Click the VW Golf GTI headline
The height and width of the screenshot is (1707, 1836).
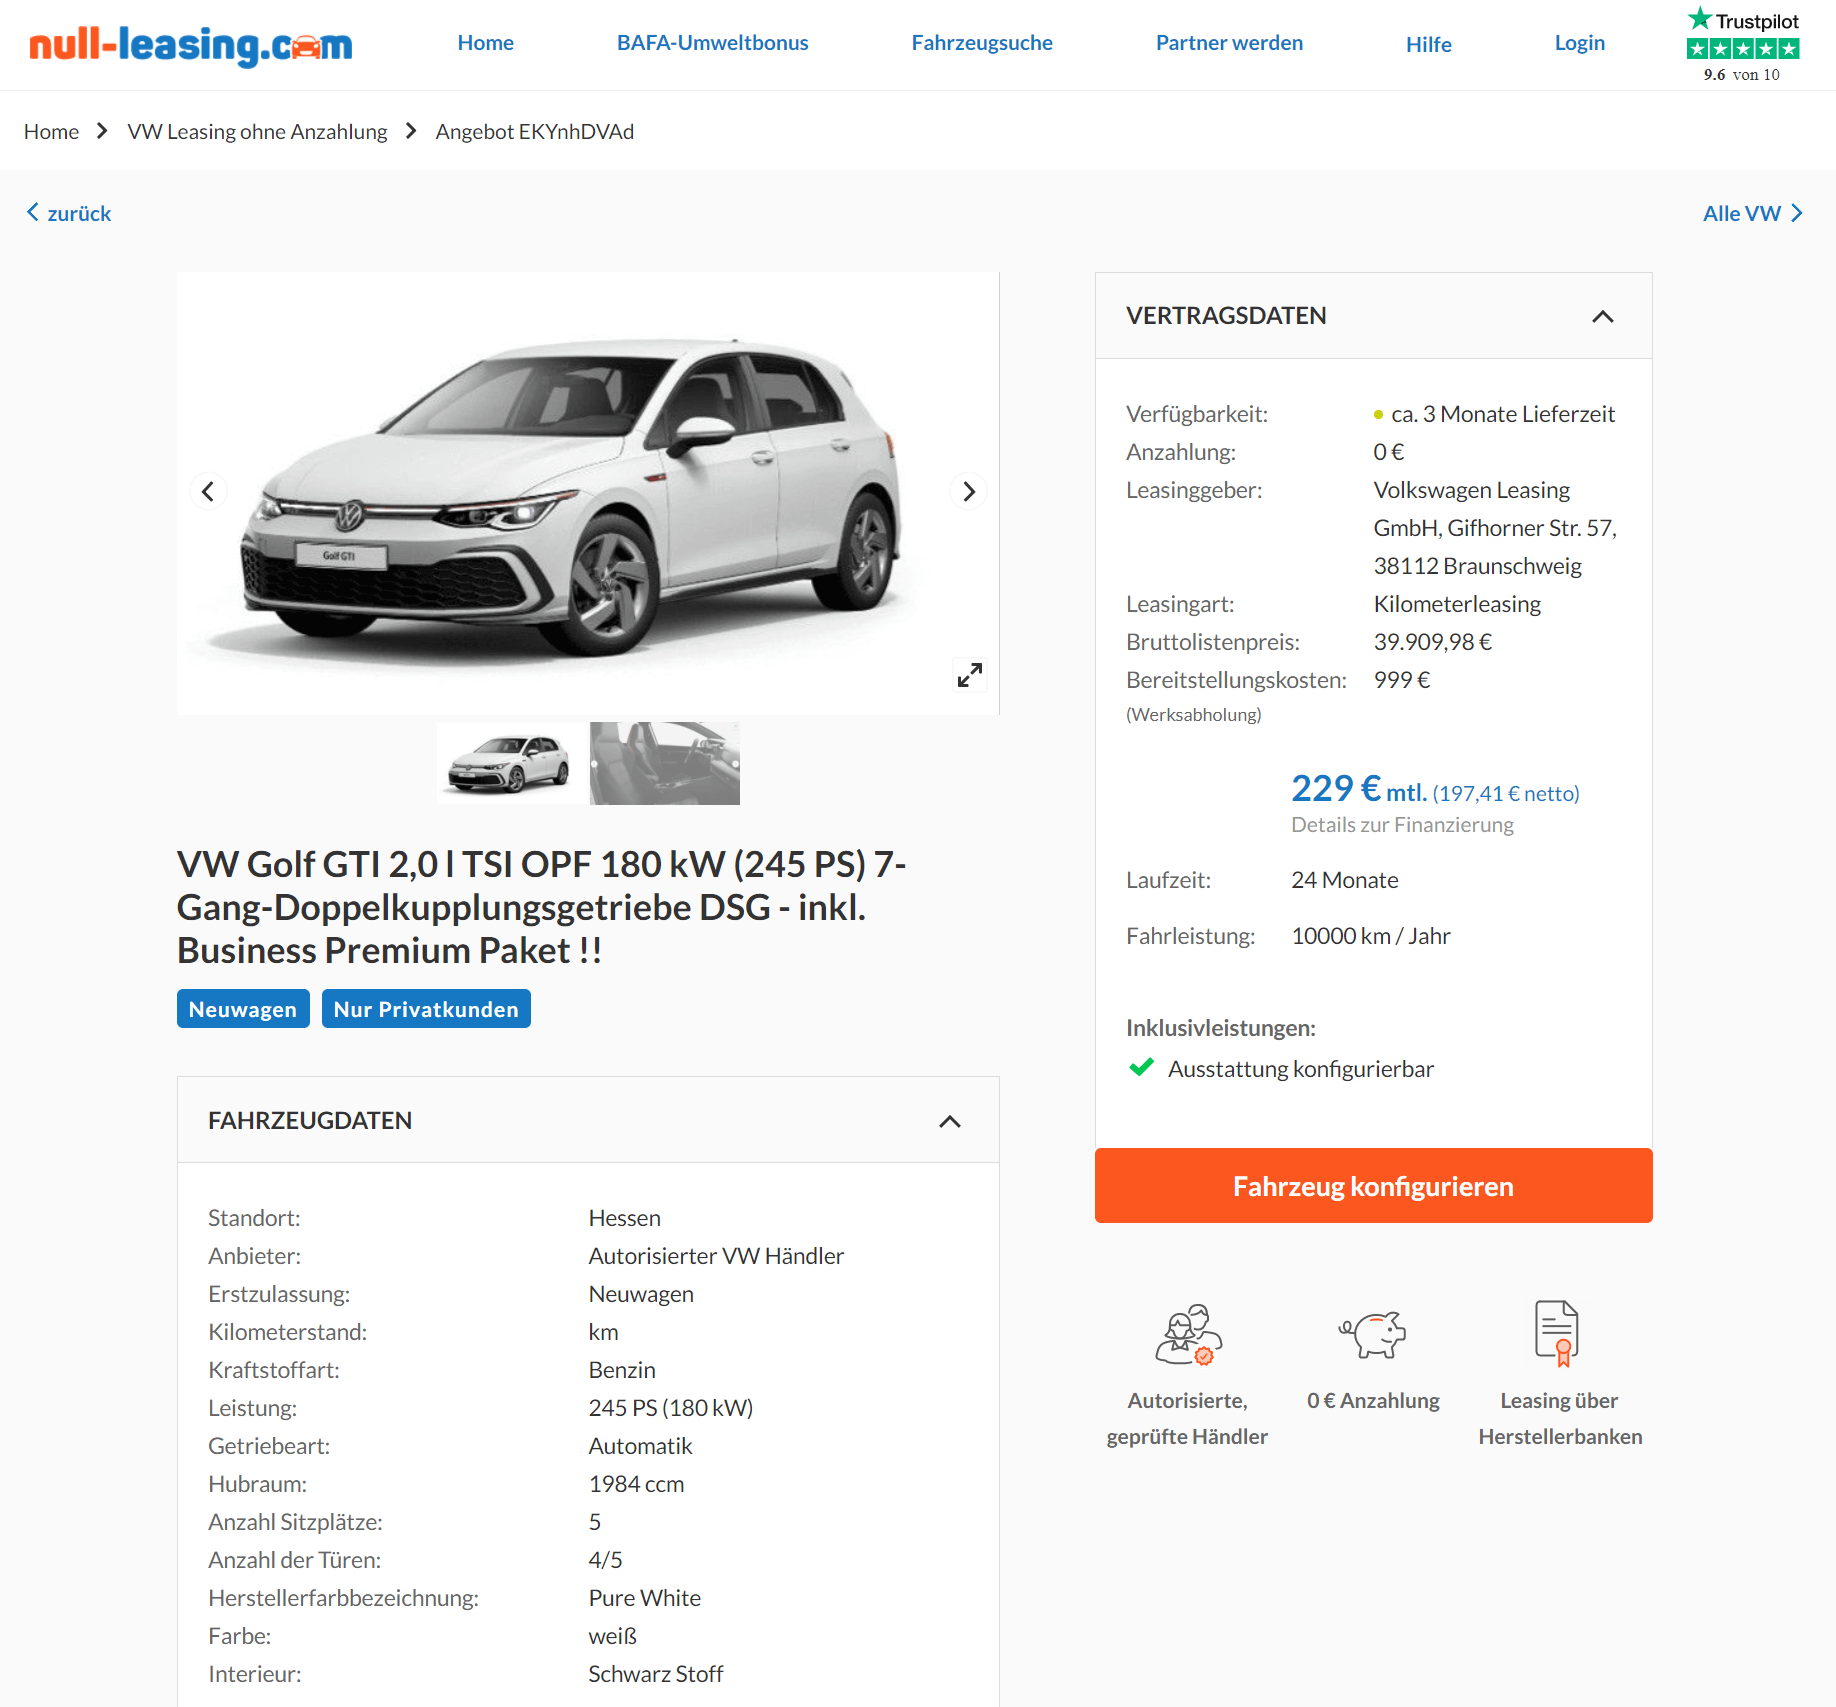541,907
